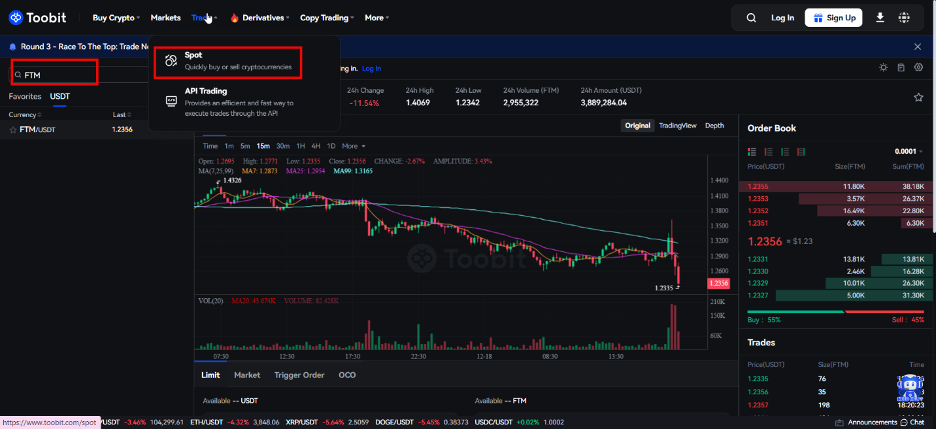Click the 1.2355 ask price row
The width and height of the screenshot is (936, 430).
[837, 187]
